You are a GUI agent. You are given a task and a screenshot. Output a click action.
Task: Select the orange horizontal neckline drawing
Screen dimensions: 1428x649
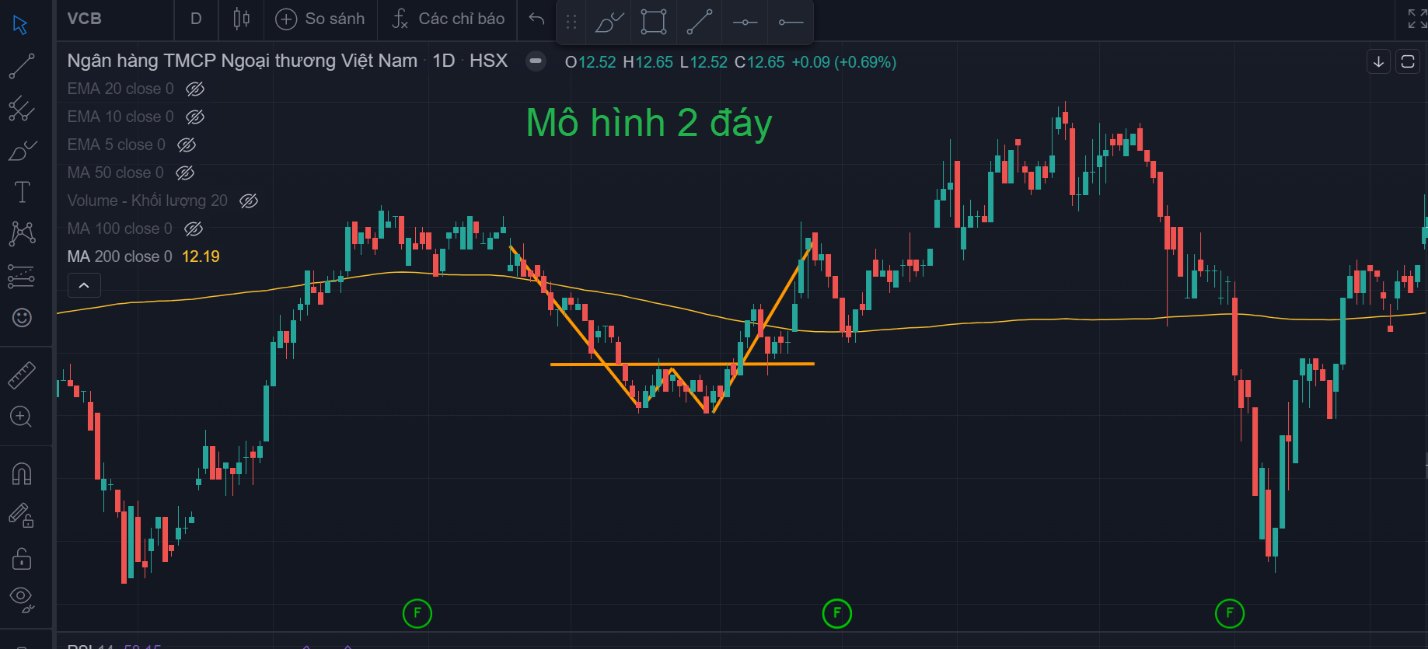683,364
